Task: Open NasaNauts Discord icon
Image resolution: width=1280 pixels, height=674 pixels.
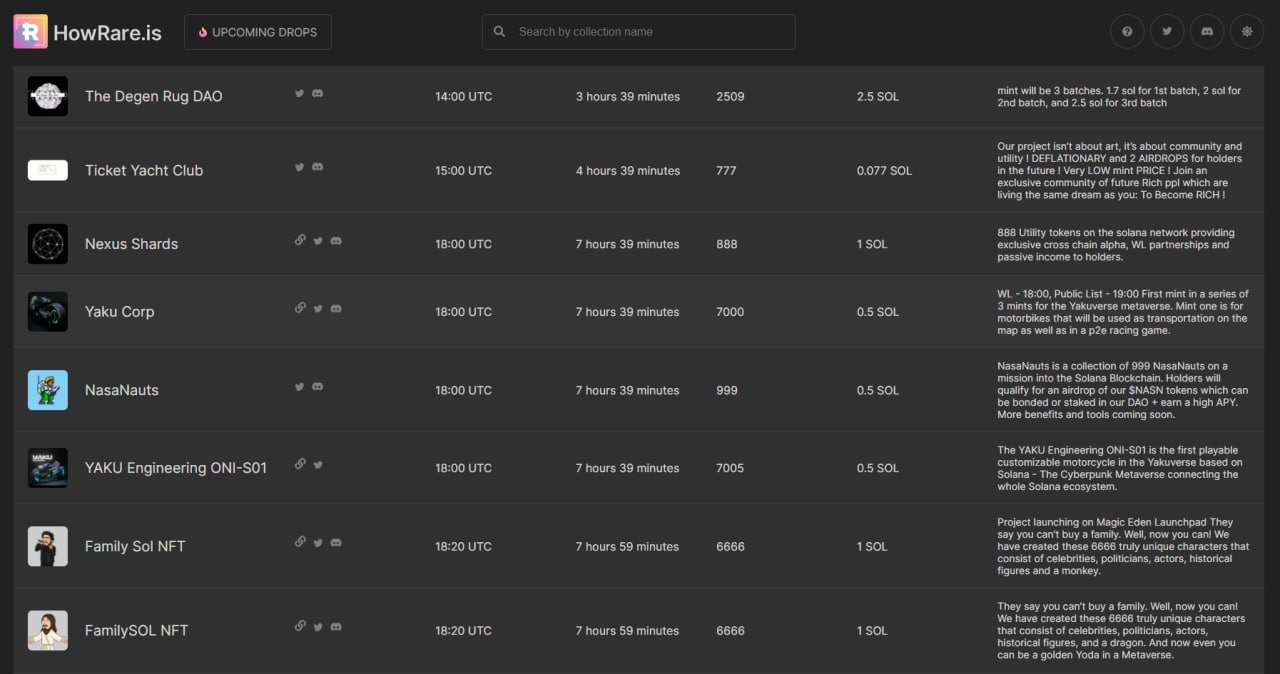Action: (x=317, y=386)
